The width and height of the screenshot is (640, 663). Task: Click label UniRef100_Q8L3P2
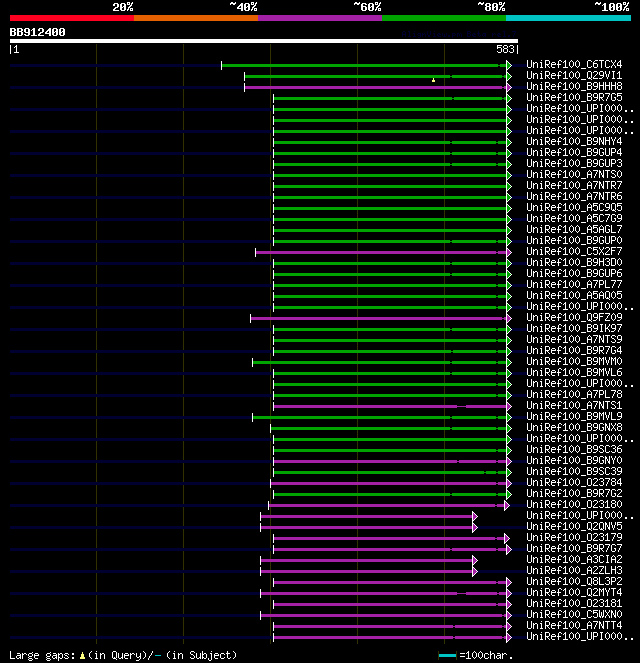(x=574, y=581)
